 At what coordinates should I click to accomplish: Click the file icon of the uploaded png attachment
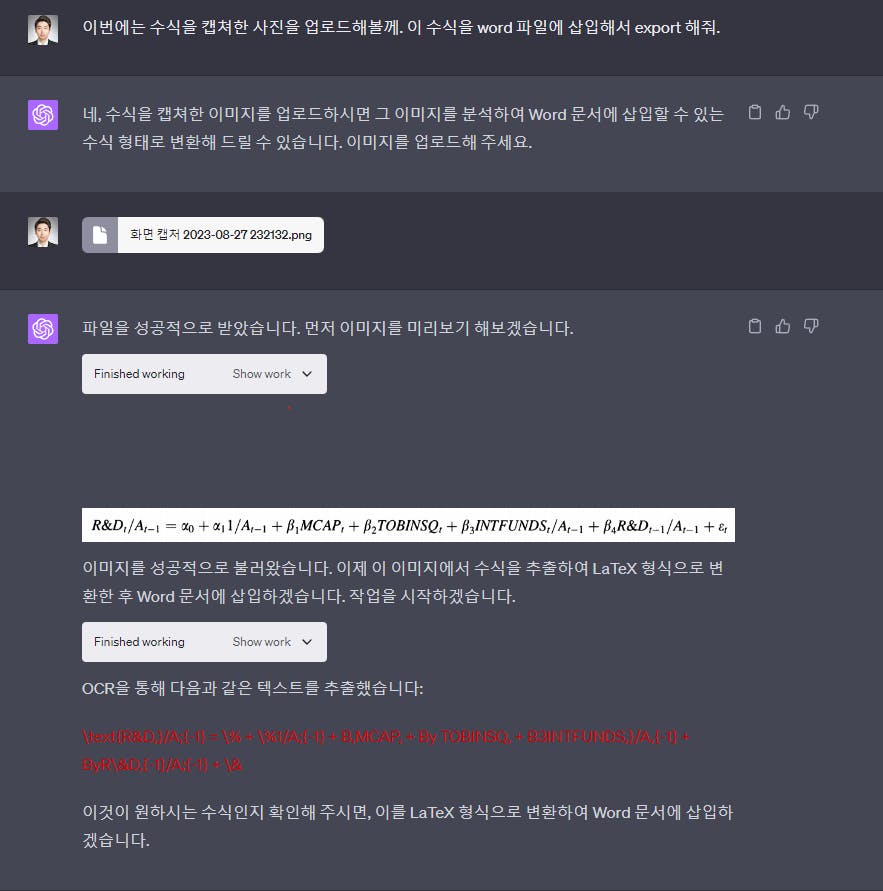tap(100, 235)
